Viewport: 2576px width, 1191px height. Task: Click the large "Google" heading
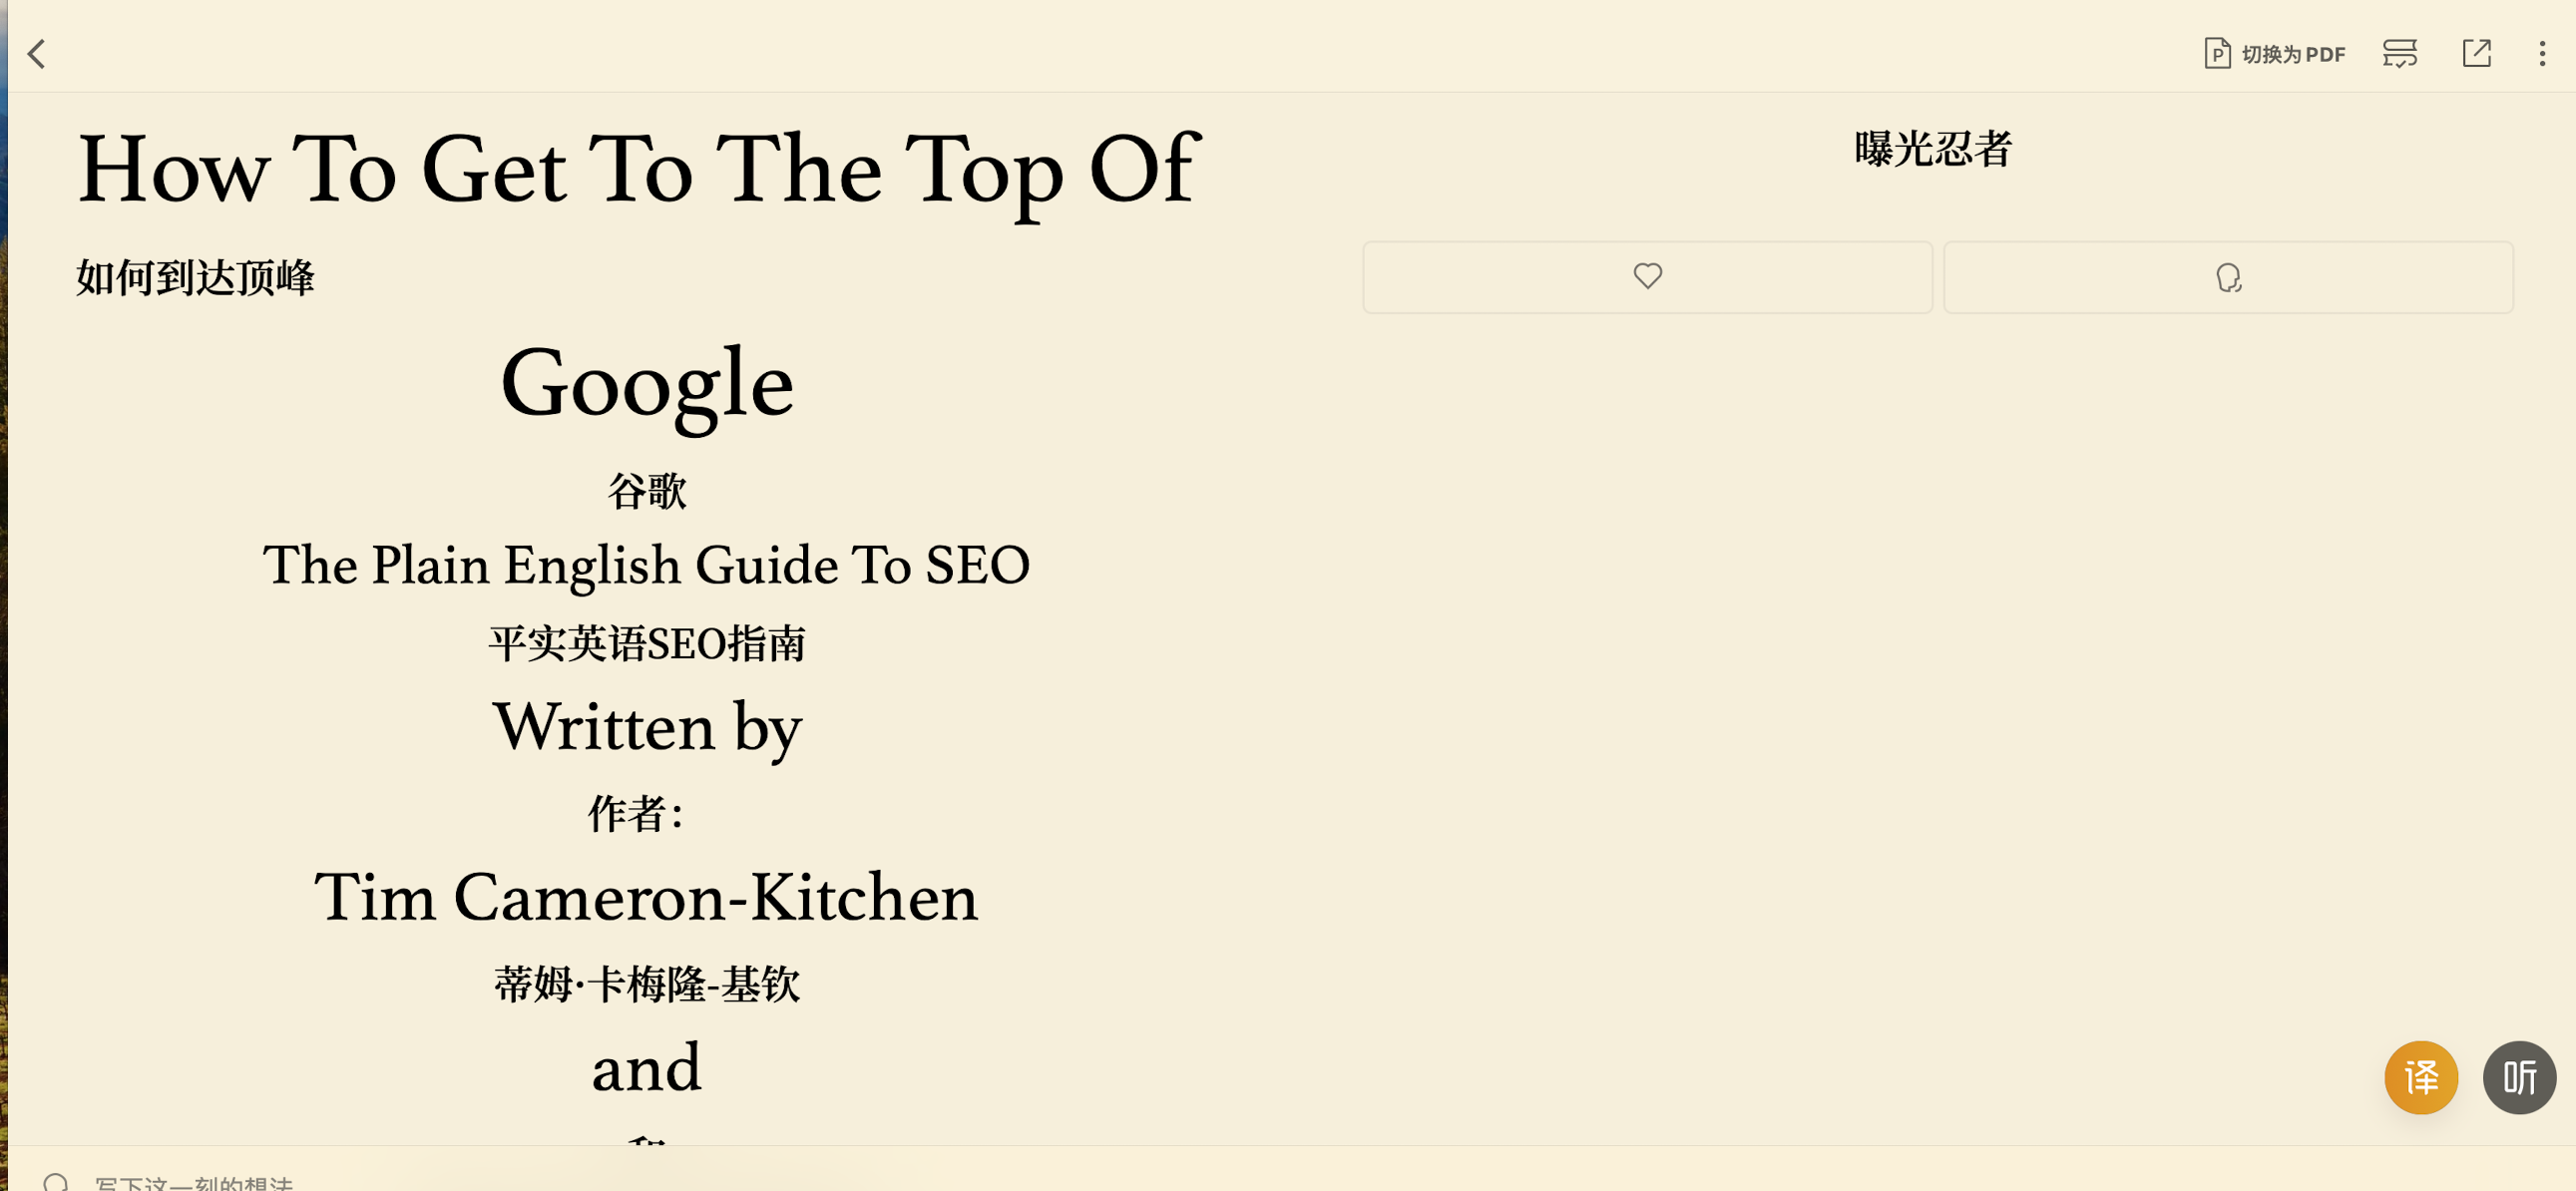pos(647,384)
